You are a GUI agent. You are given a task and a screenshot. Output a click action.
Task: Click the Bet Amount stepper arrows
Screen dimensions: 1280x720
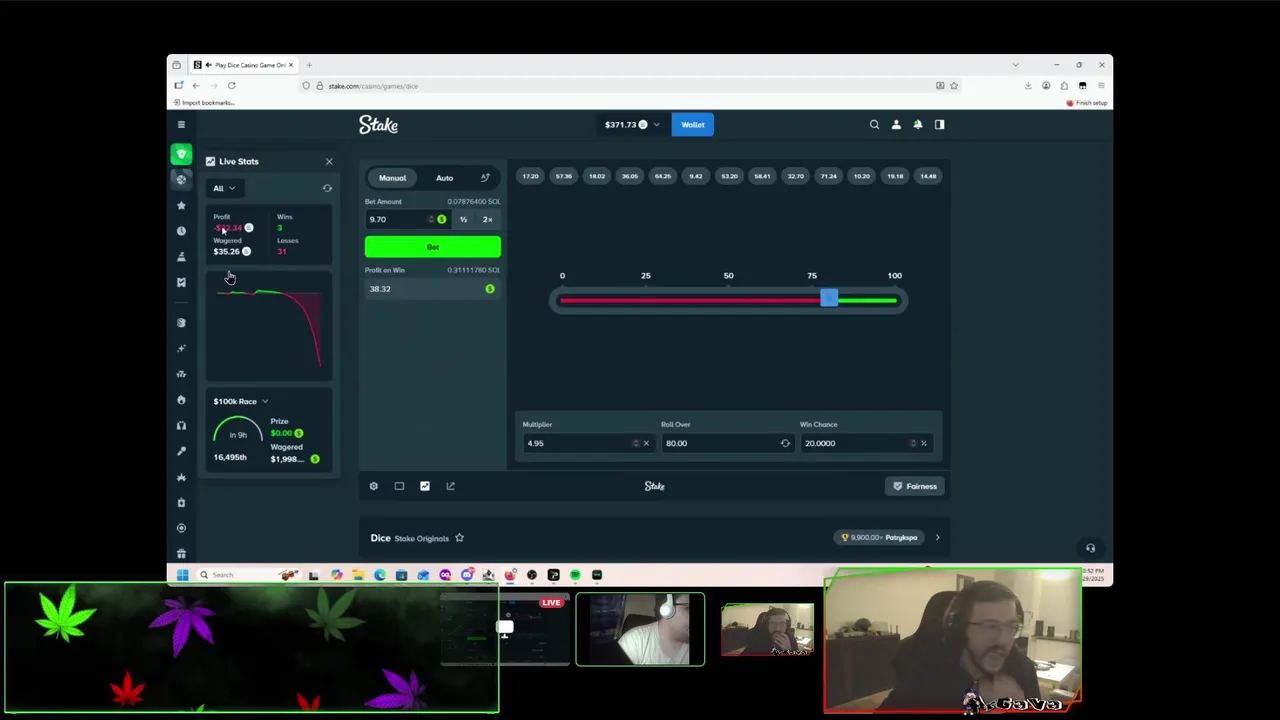point(431,219)
